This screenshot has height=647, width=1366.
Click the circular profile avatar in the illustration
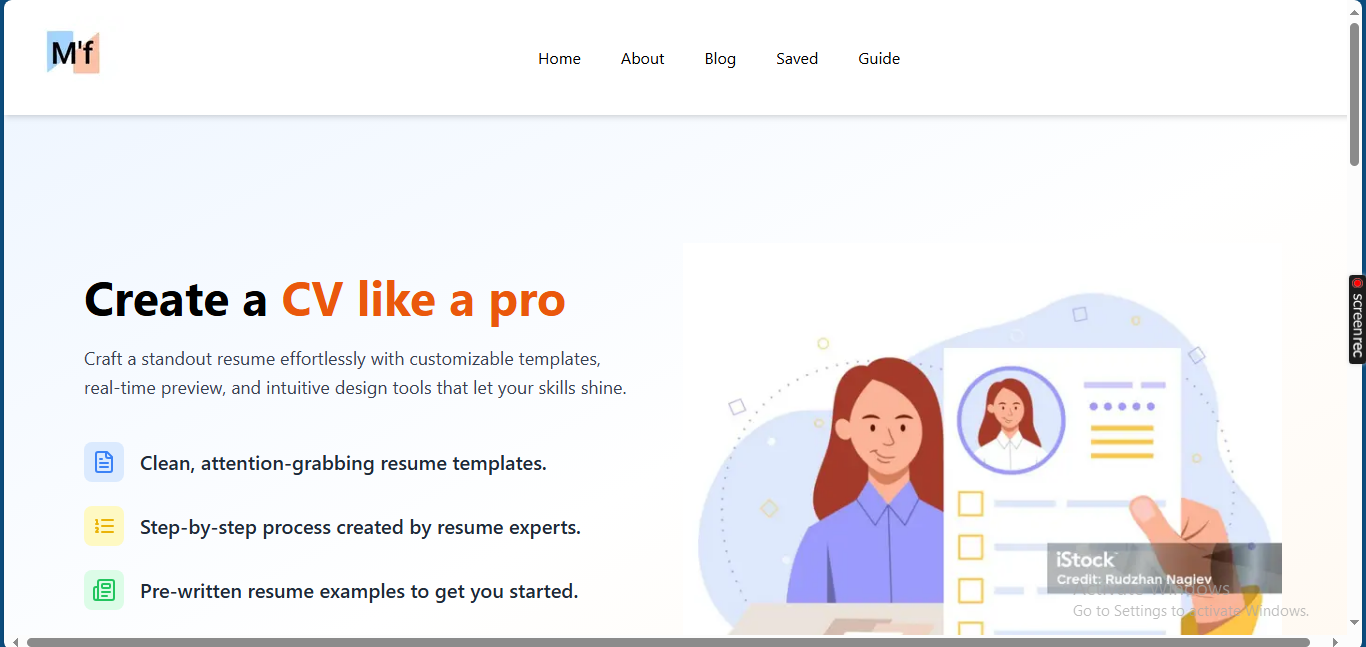click(x=1011, y=420)
